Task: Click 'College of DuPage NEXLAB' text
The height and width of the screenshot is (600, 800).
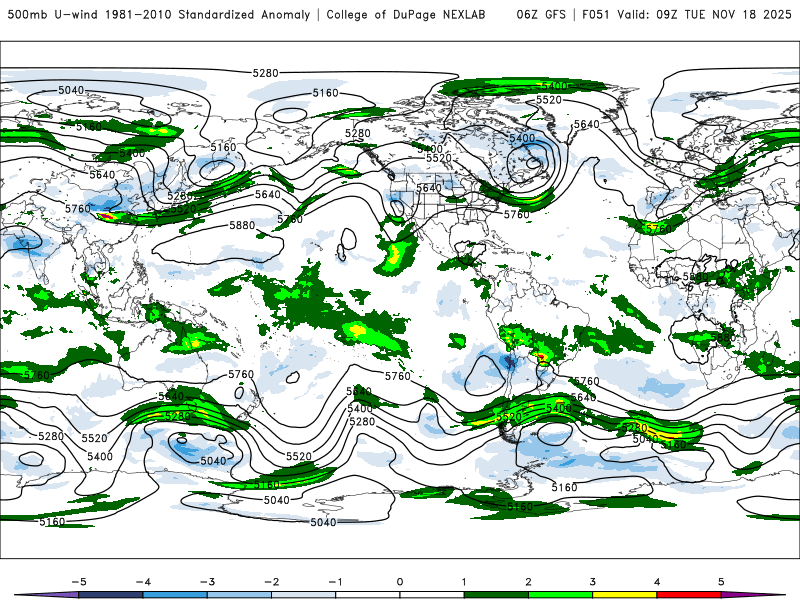Action: [406, 14]
